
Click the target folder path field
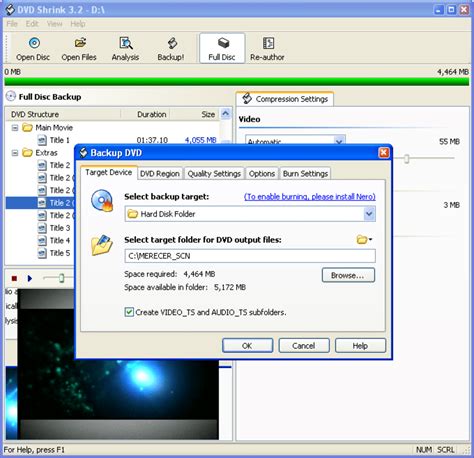(x=250, y=256)
